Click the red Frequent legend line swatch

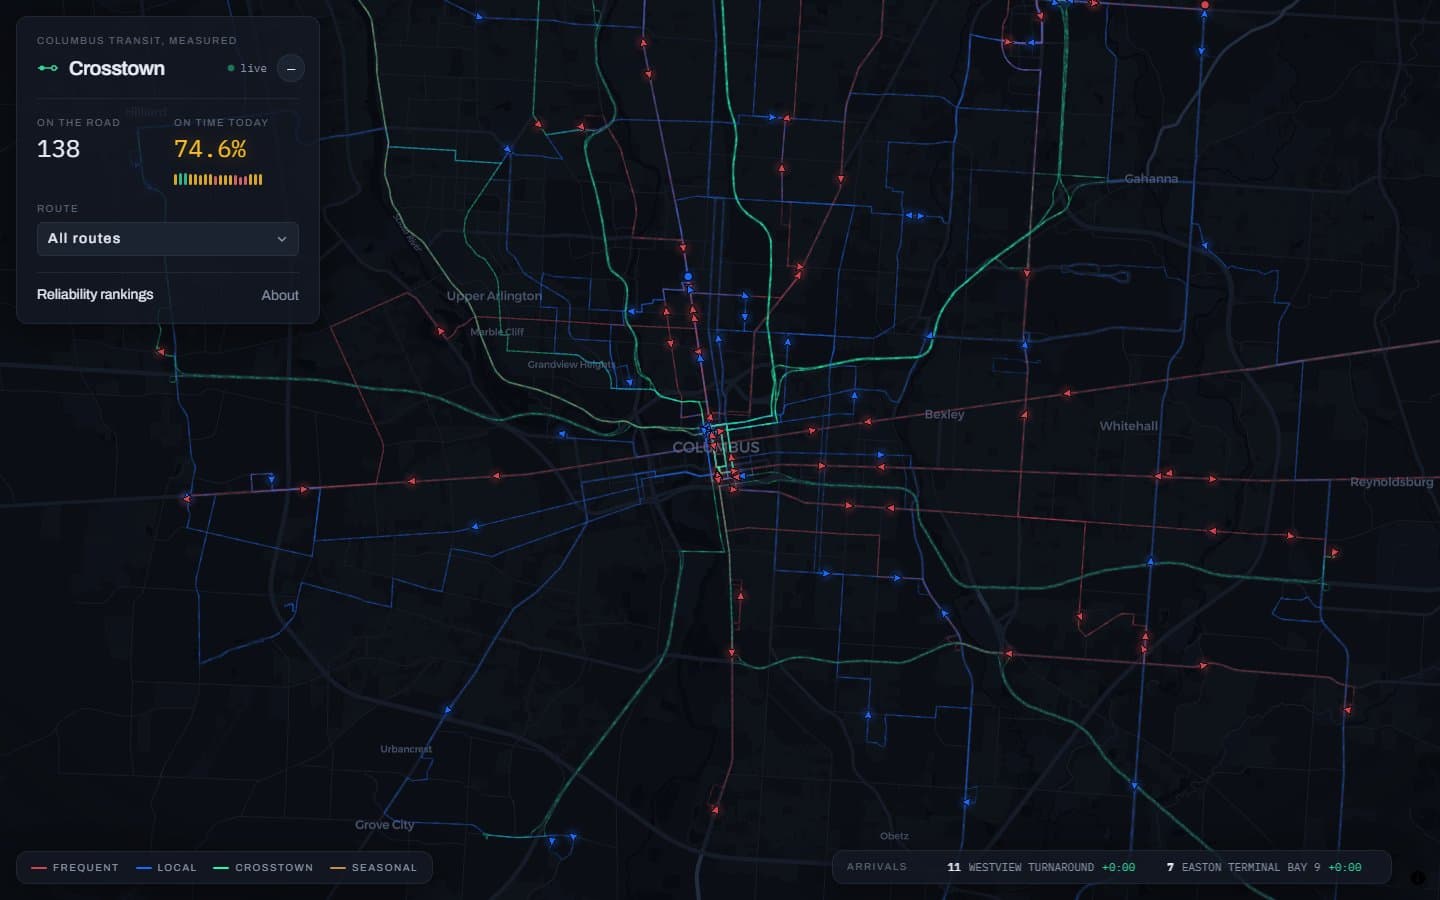(39, 867)
